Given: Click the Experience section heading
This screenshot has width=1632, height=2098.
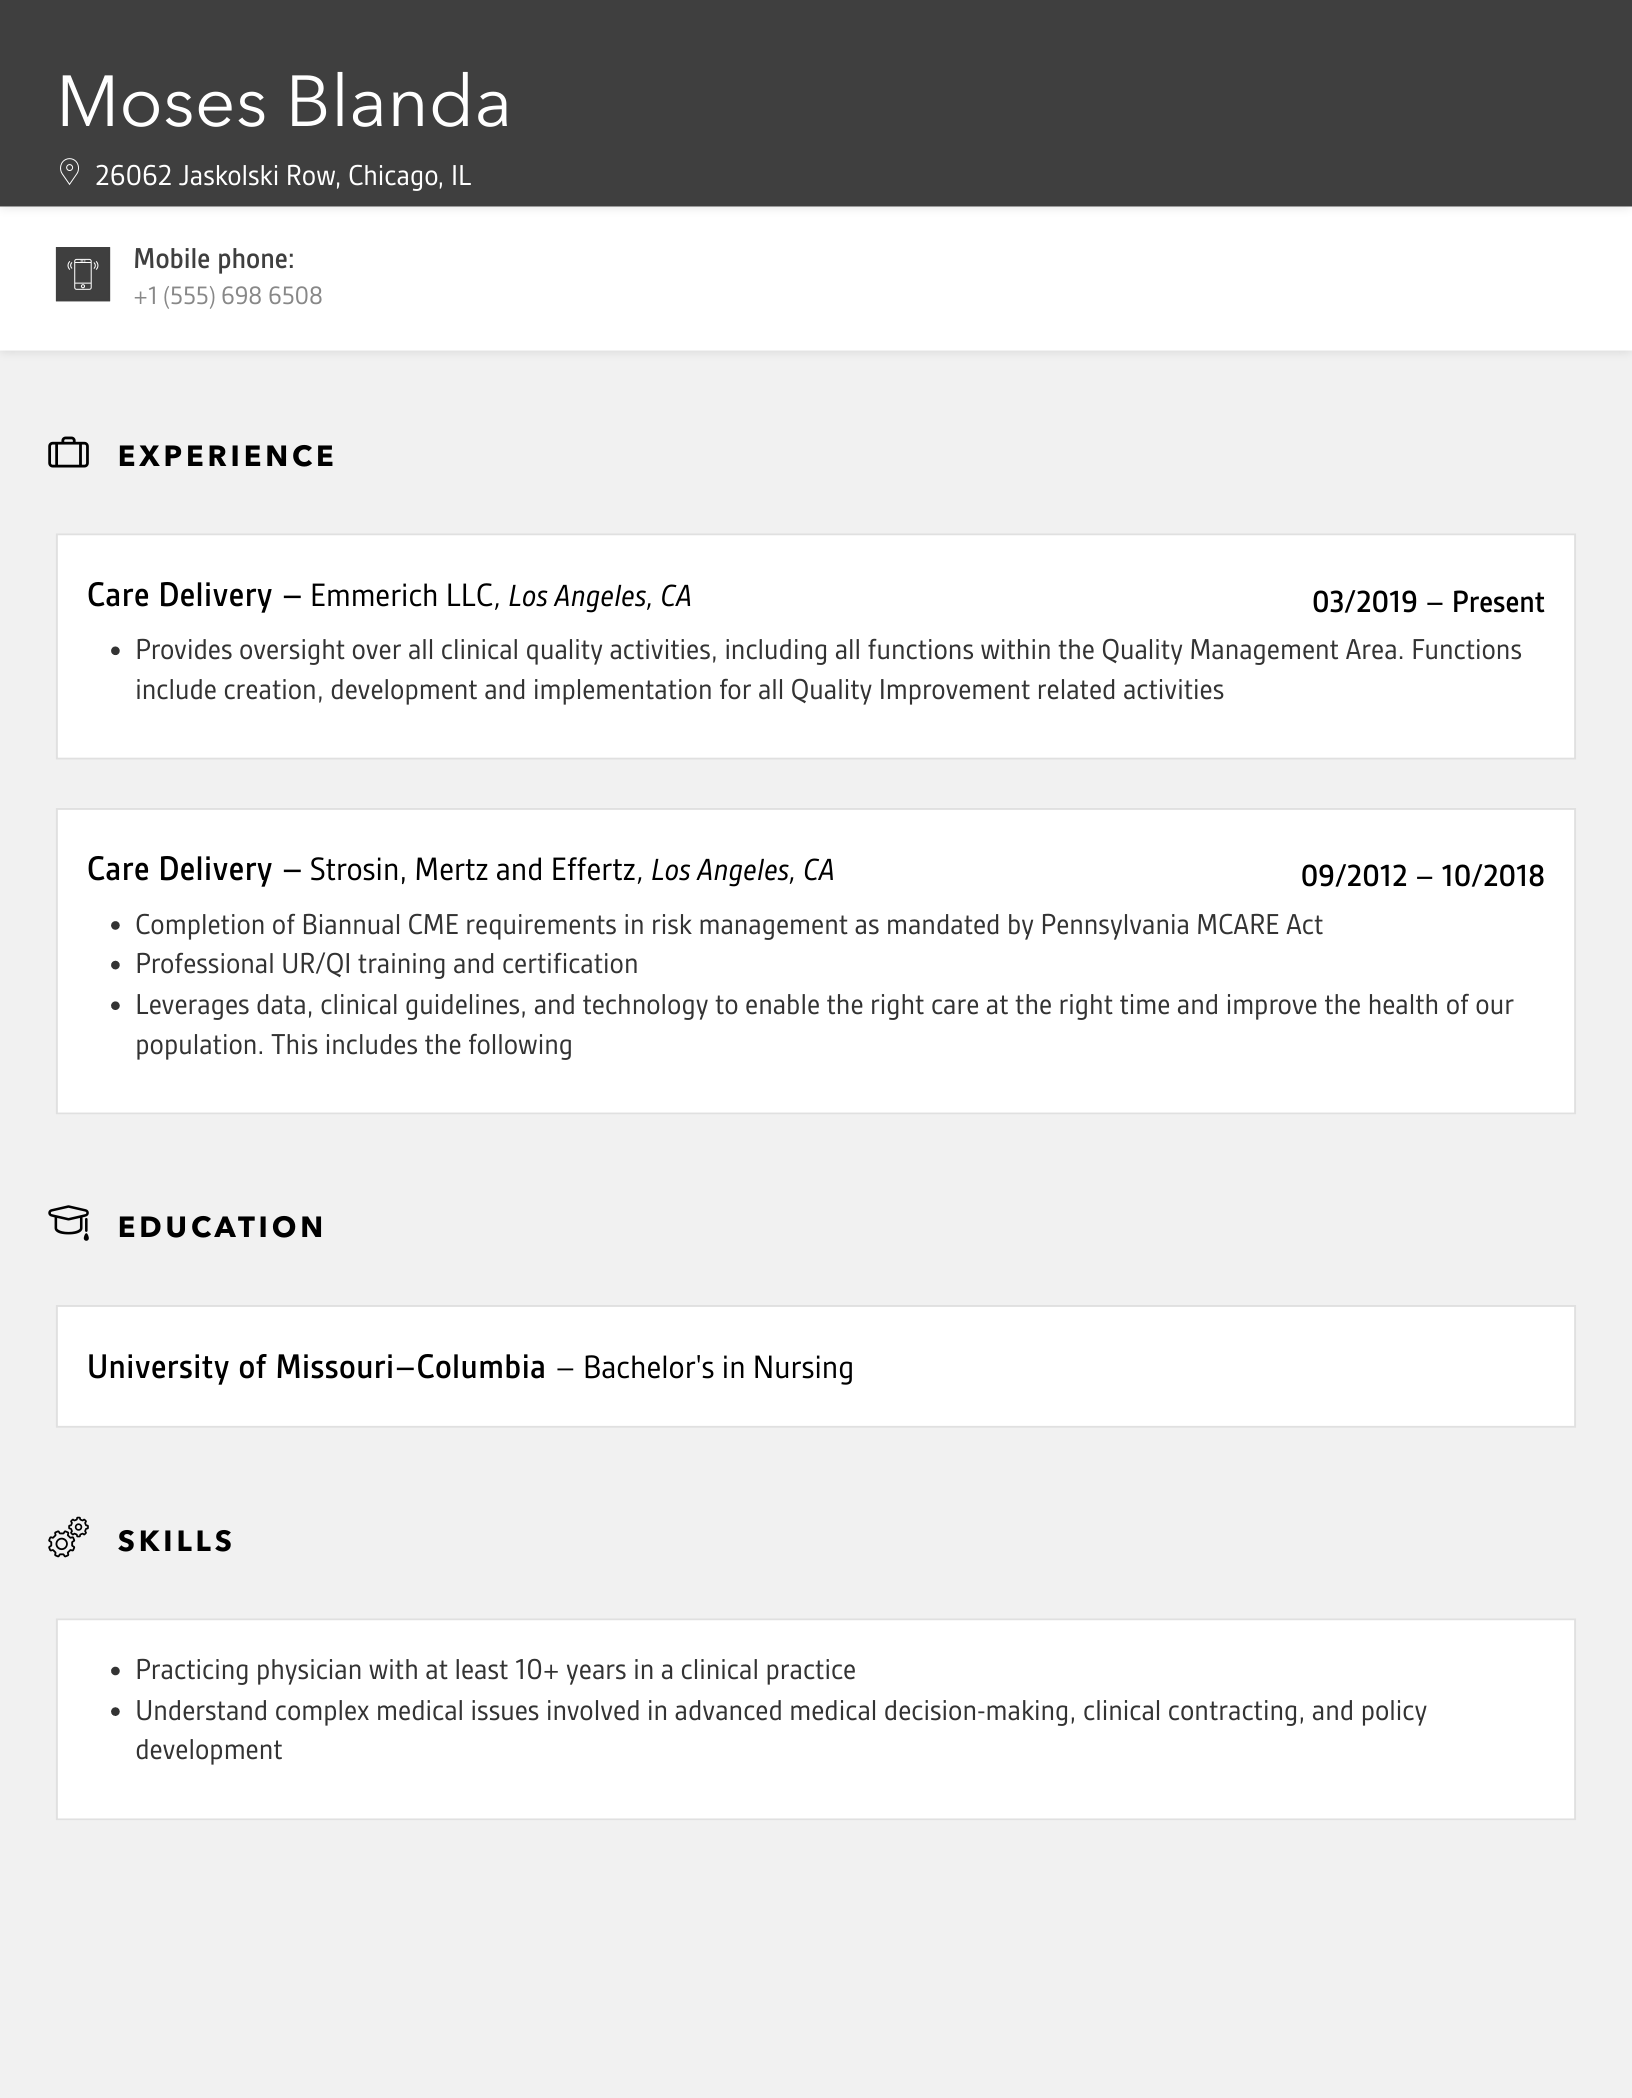Looking at the screenshot, I should click(227, 456).
